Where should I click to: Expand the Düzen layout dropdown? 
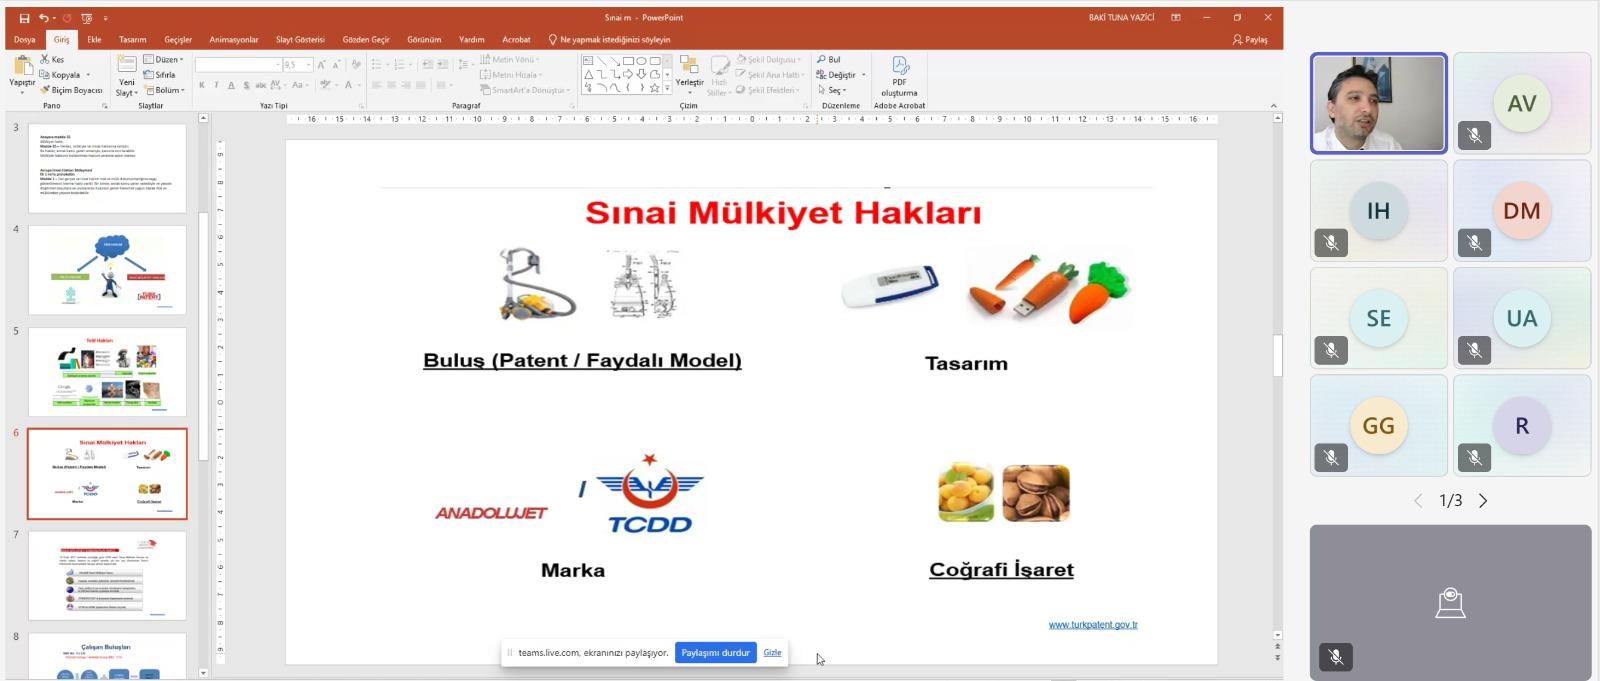(x=165, y=60)
